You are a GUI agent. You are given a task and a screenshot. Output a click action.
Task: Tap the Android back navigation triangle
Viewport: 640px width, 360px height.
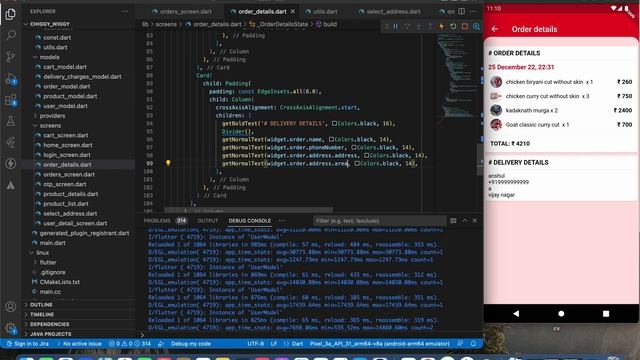(516, 313)
